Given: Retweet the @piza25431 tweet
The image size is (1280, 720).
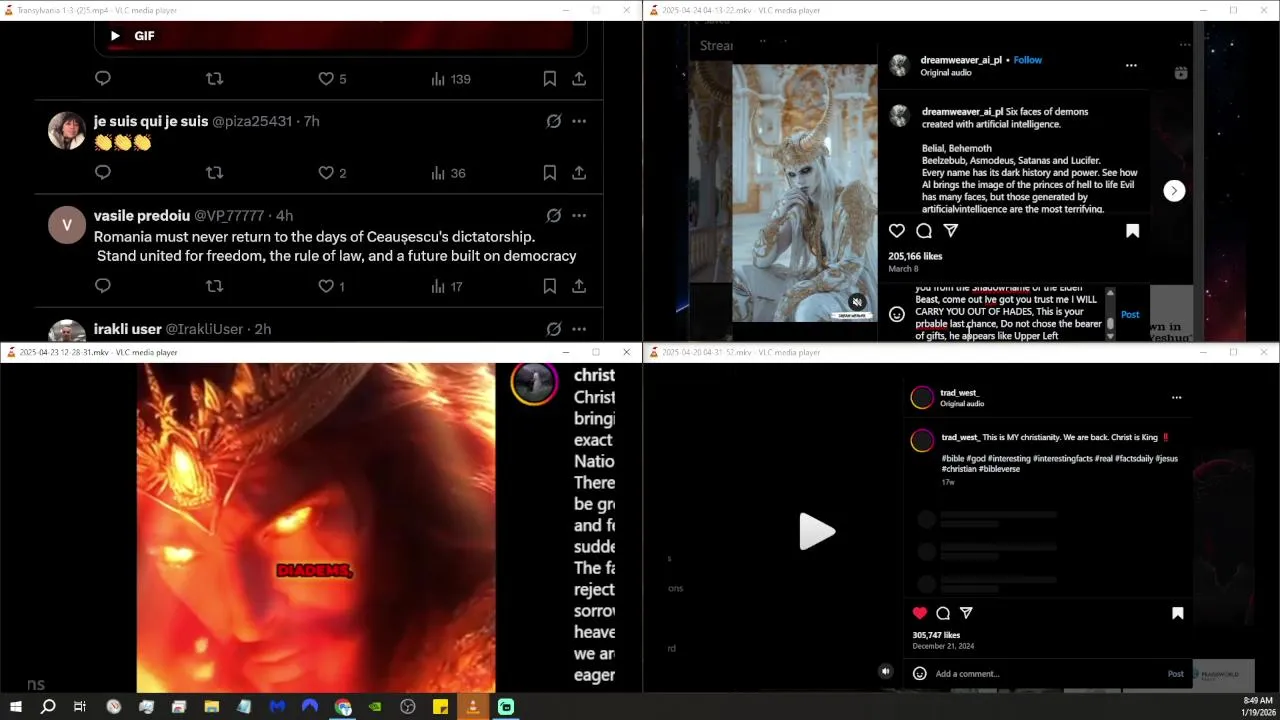Looking at the screenshot, I should (214, 173).
